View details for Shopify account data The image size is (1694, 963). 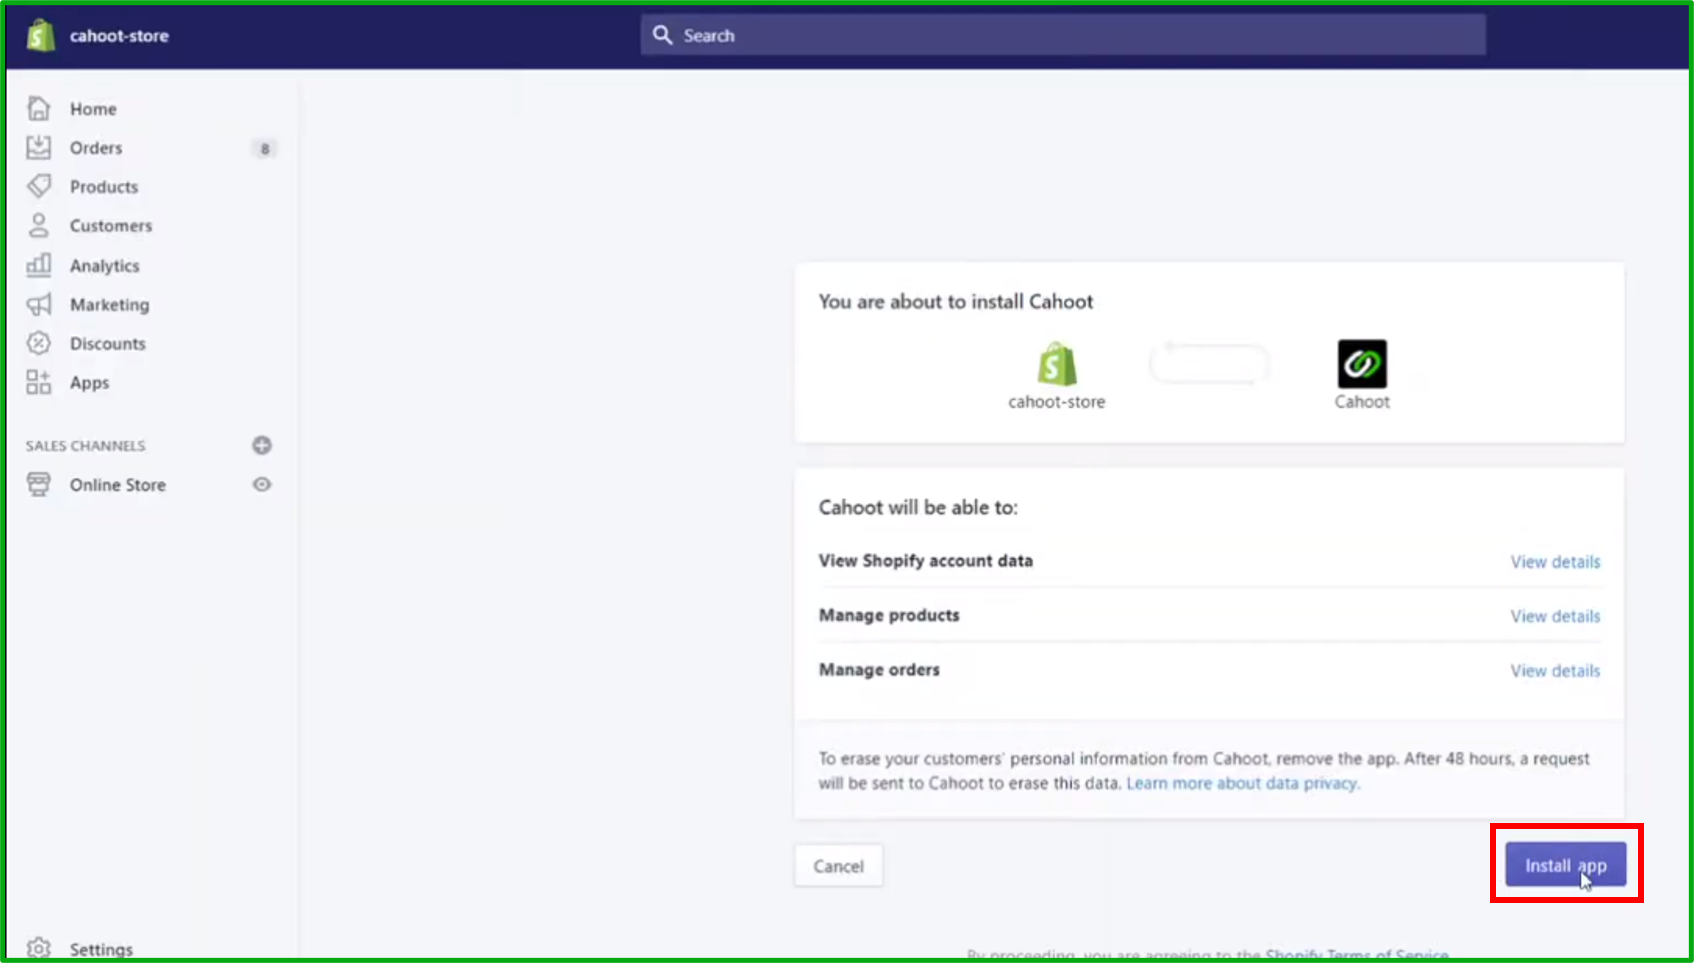[1555, 562]
